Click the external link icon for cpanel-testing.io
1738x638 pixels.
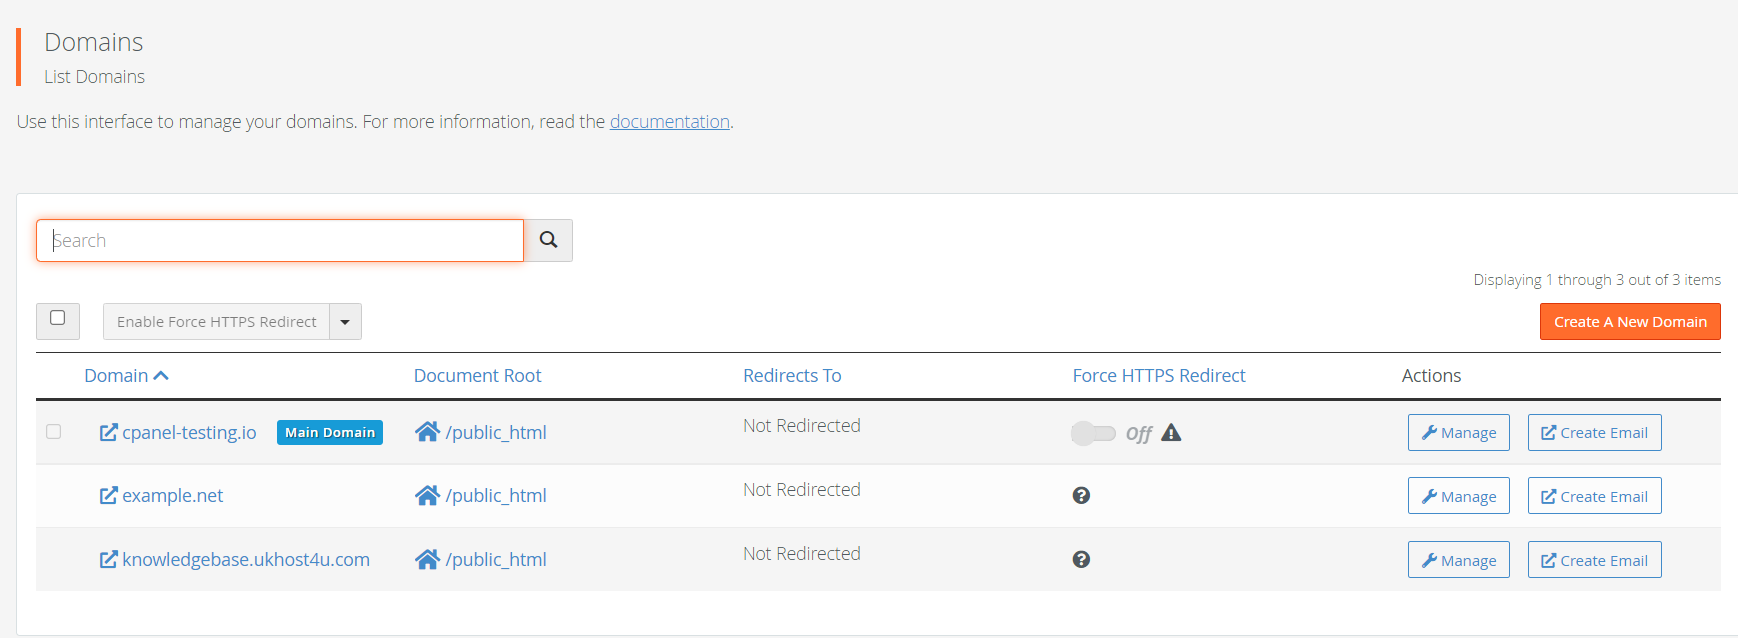pyautogui.click(x=108, y=432)
